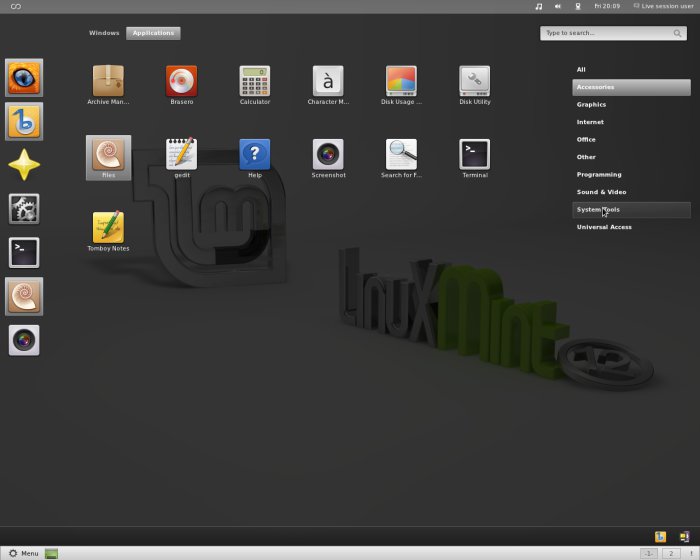
Task: Launch Banshee from the dash favorites
Action: coord(24,121)
